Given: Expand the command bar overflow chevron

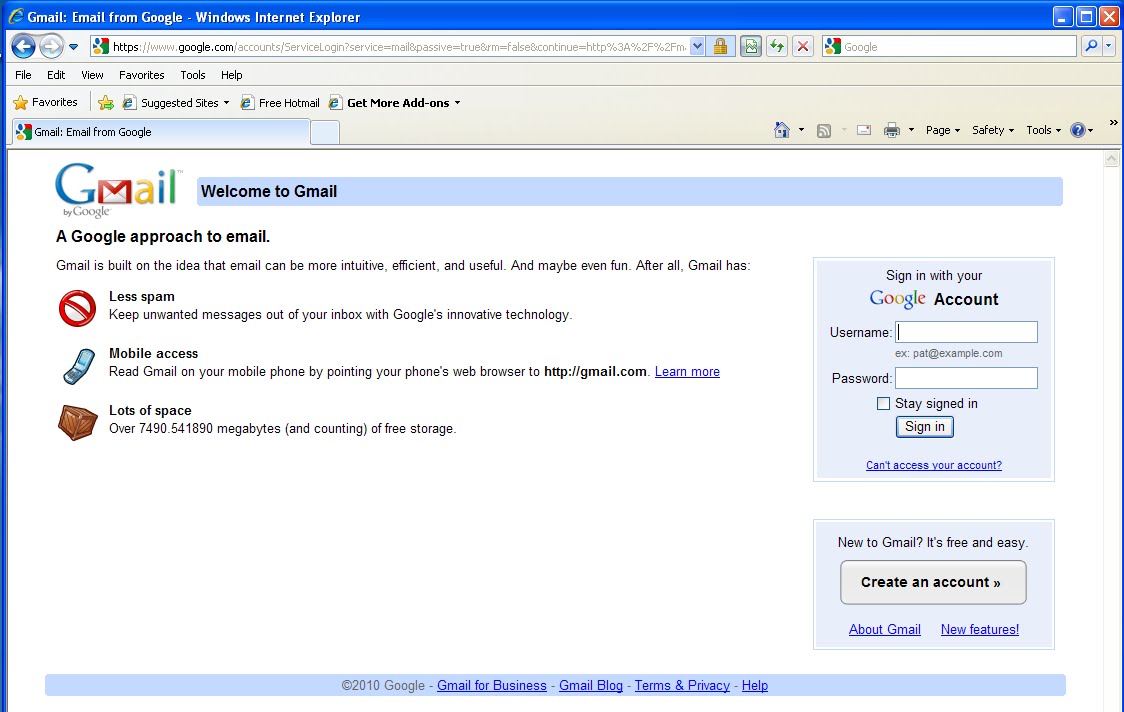Looking at the screenshot, I should pyautogui.click(x=1113, y=123).
